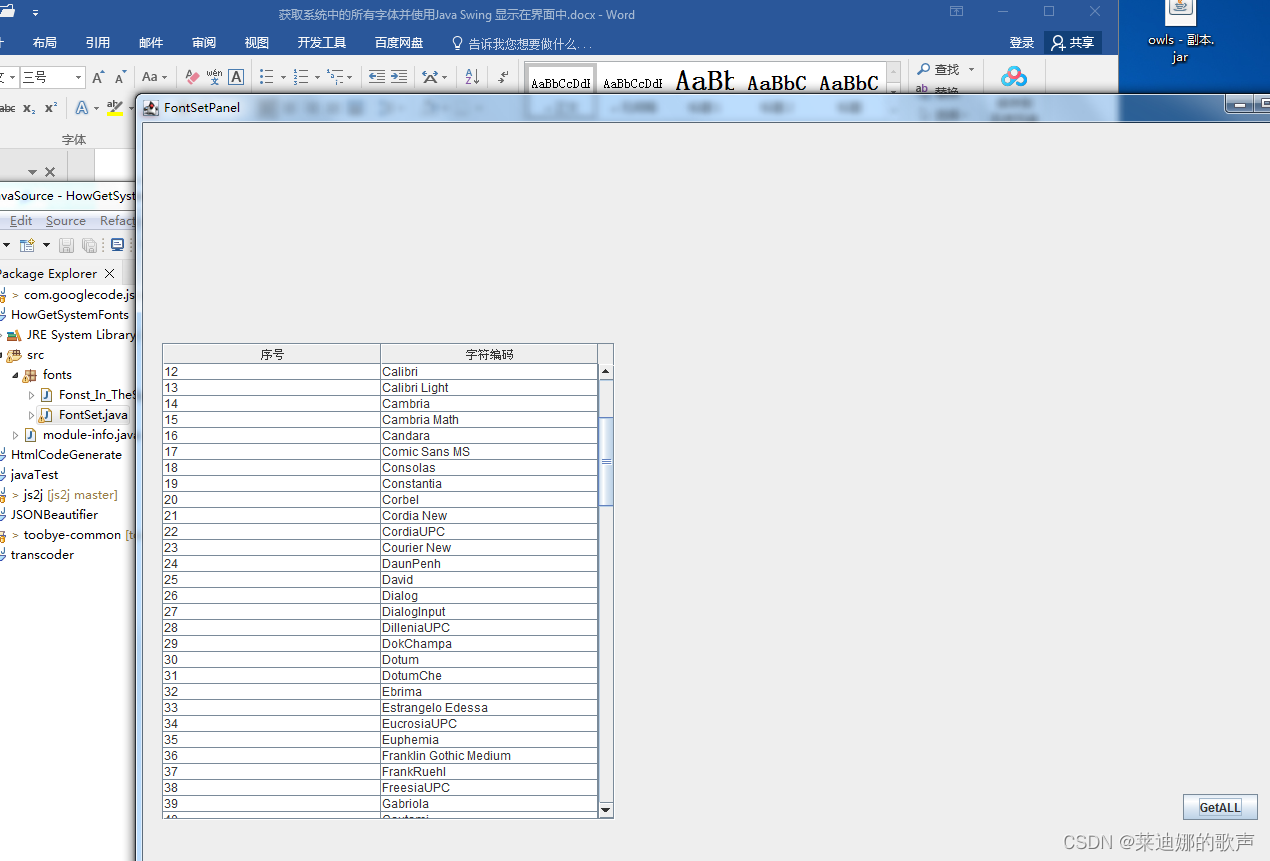
Task: Toggle show paragraph marks icon
Action: click(503, 77)
